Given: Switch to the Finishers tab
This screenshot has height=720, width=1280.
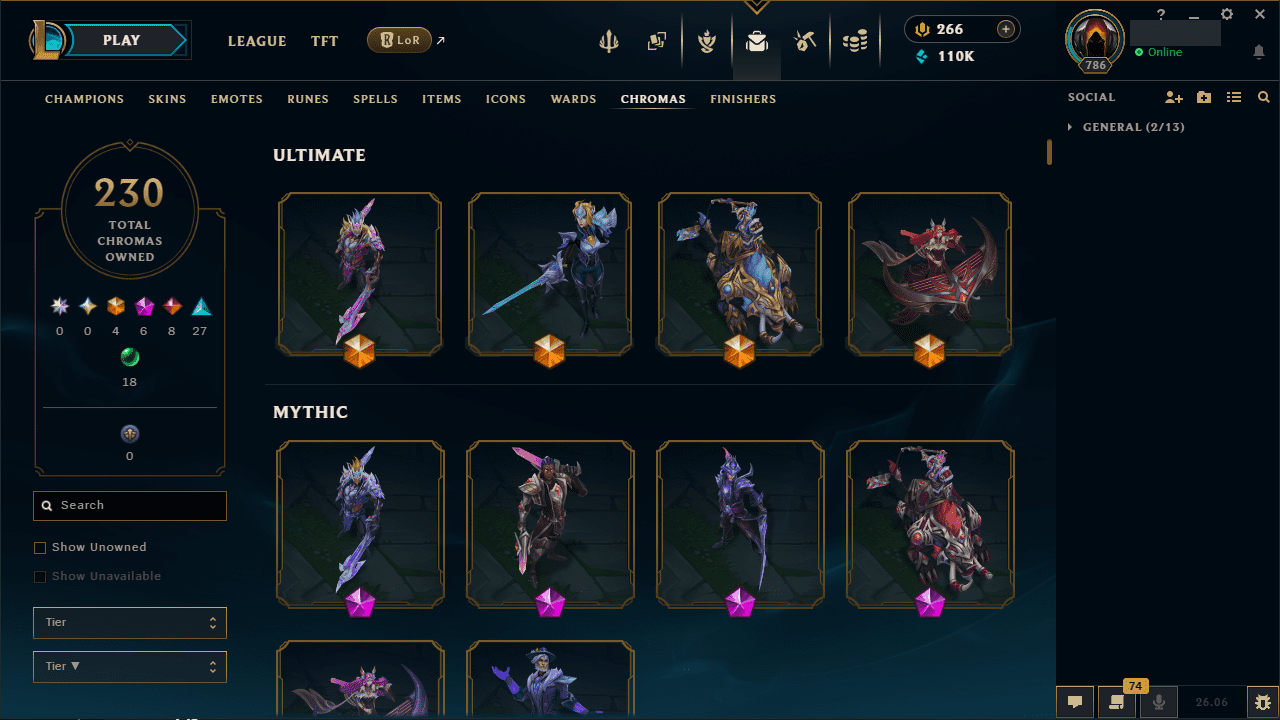Looking at the screenshot, I should pyautogui.click(x=743, y=99).
